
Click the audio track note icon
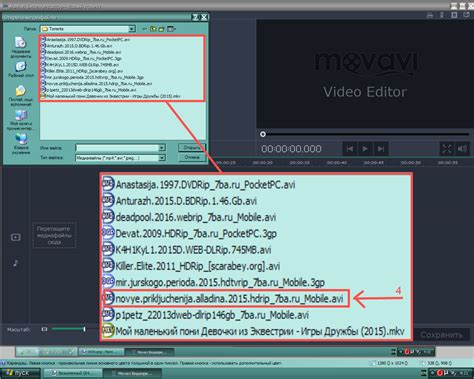point(16,263)
